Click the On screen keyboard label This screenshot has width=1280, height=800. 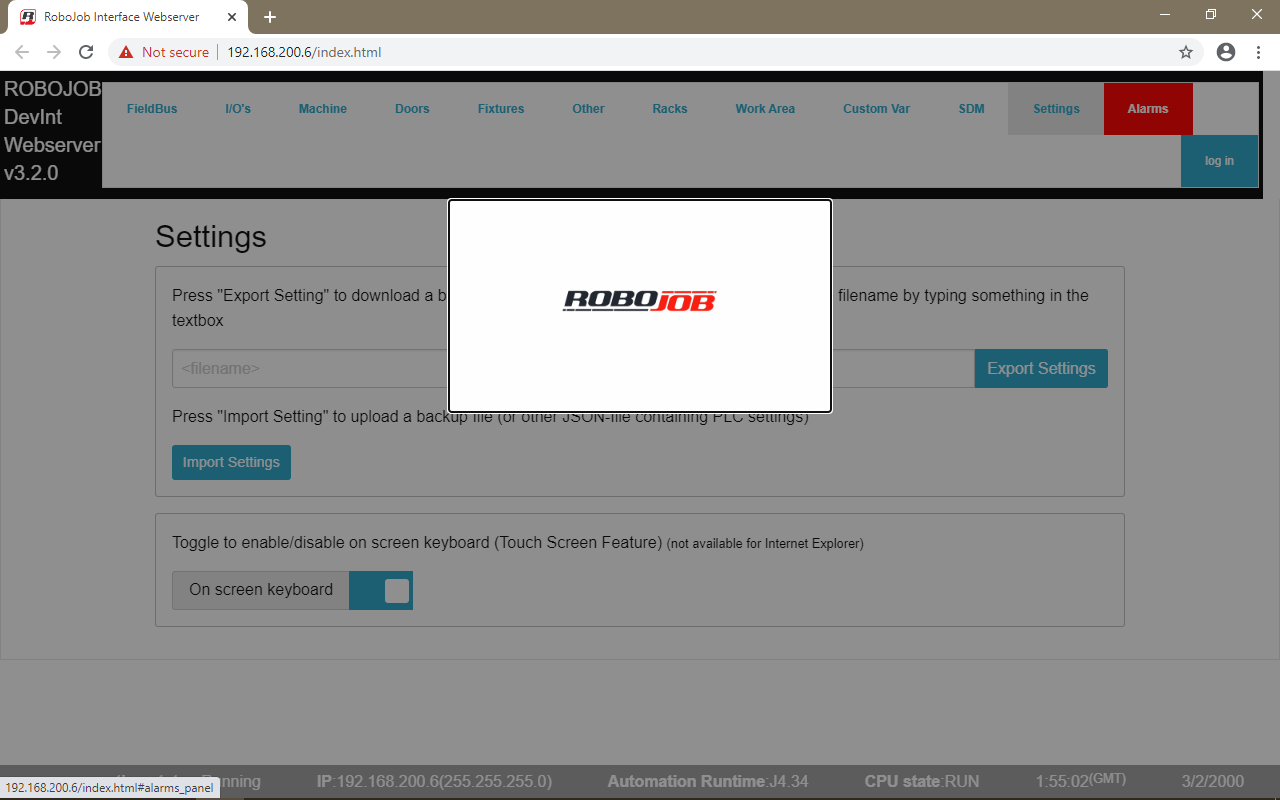[x=261, y=590]
